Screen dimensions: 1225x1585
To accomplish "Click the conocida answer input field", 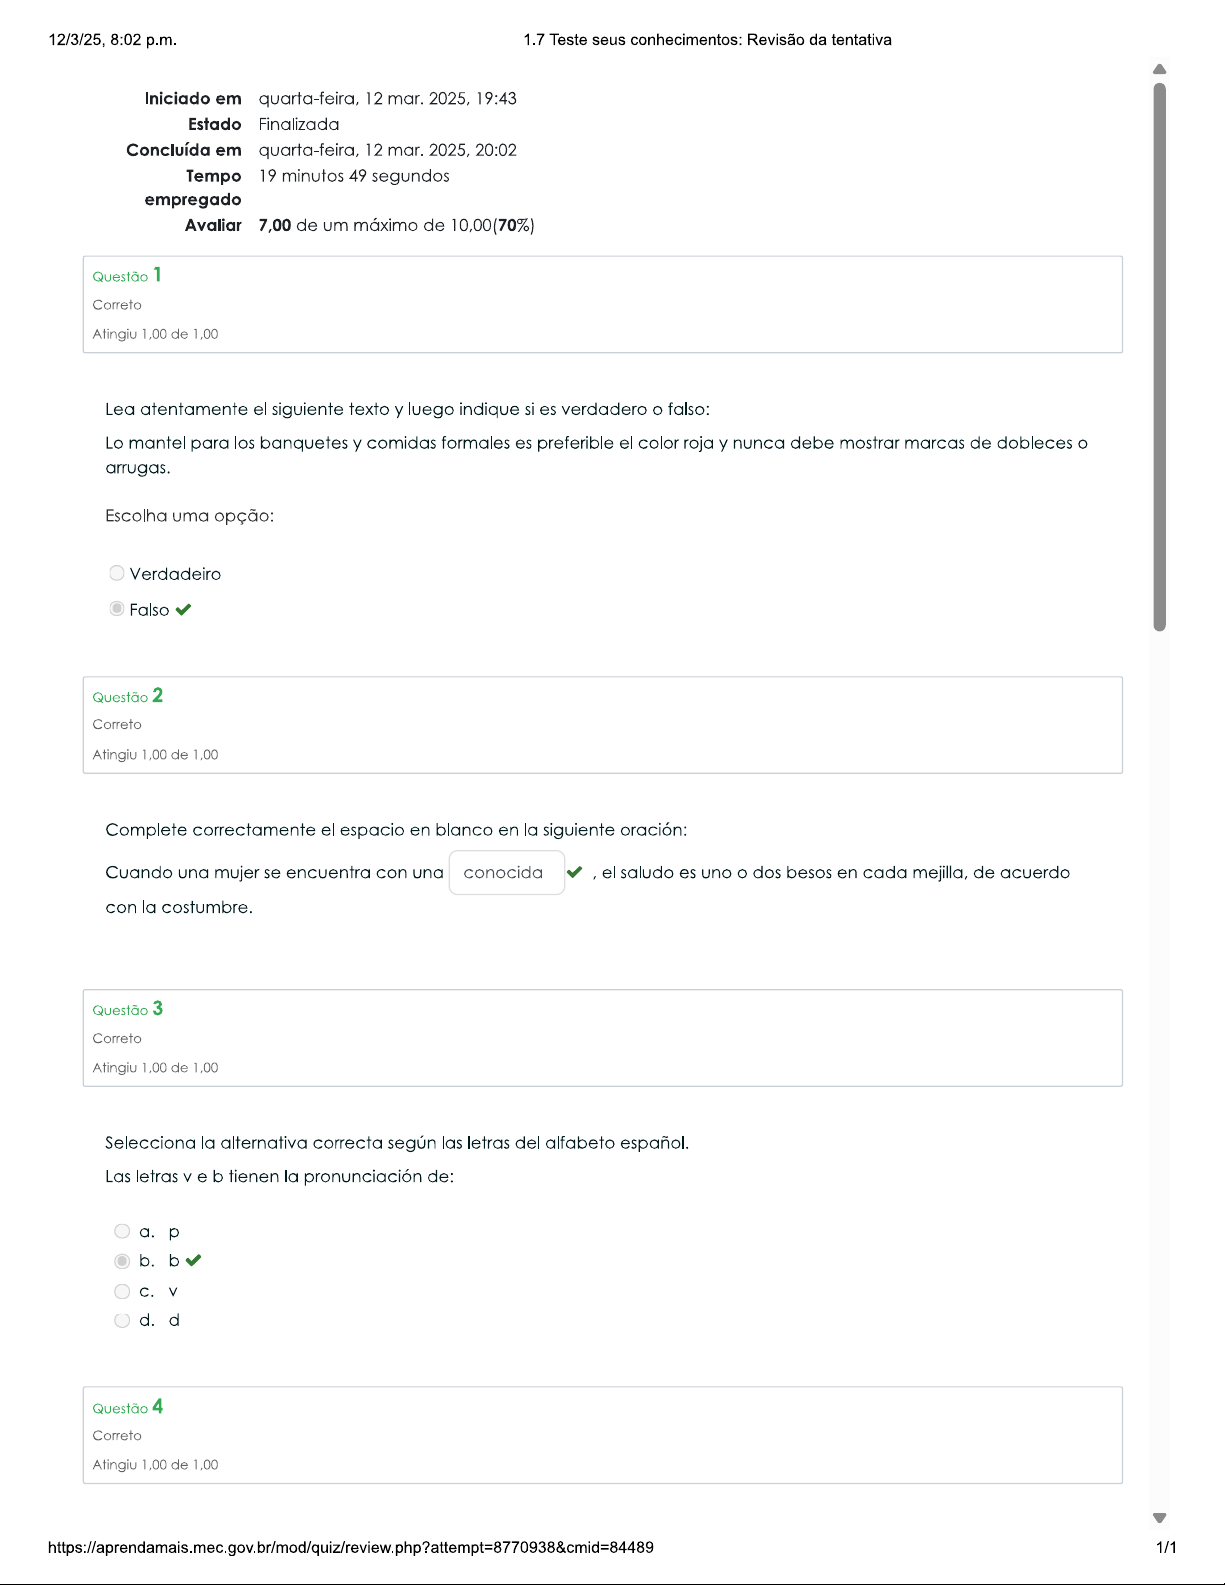I will (506, 872).
